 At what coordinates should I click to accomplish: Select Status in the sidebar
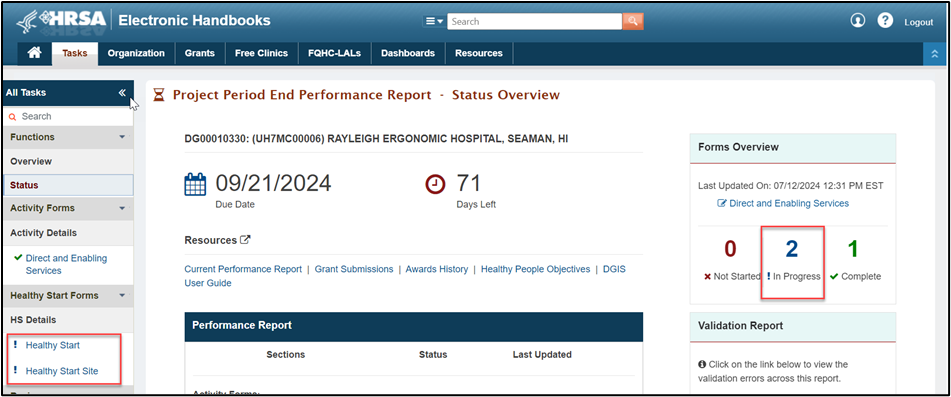pyautogui.click(x=68, y=185)
